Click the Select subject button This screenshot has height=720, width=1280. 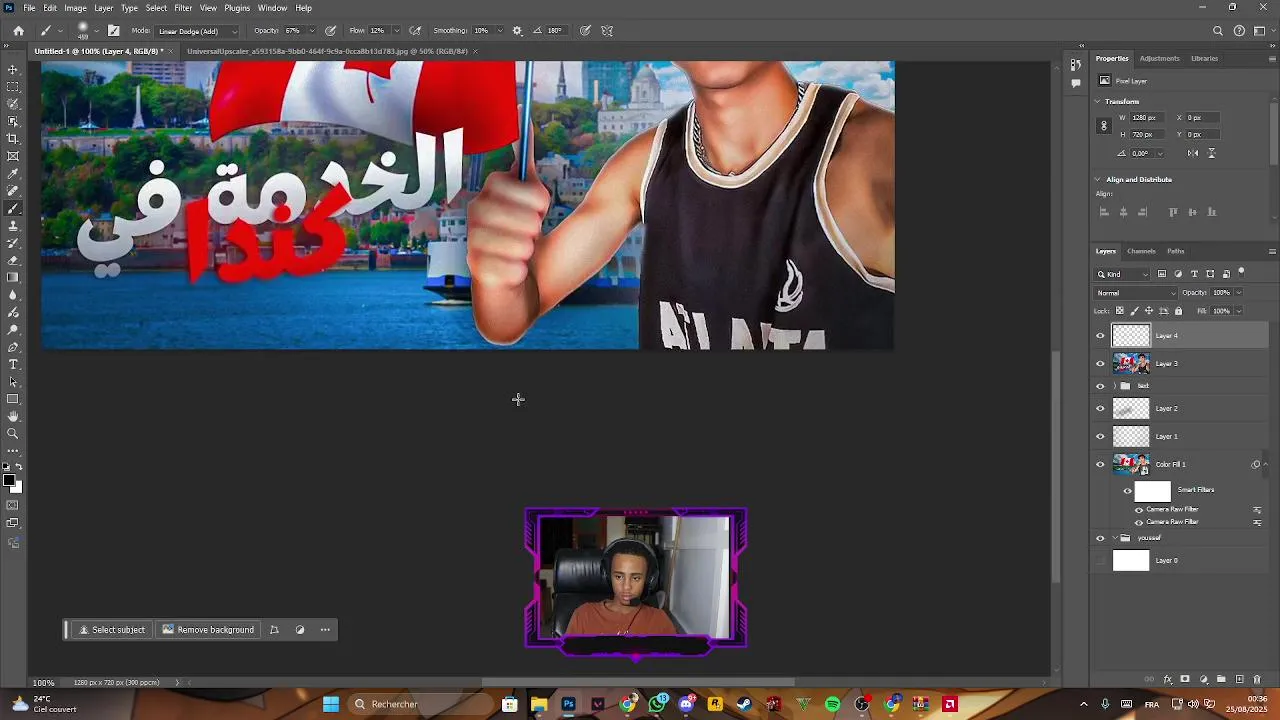click(112, 630)
